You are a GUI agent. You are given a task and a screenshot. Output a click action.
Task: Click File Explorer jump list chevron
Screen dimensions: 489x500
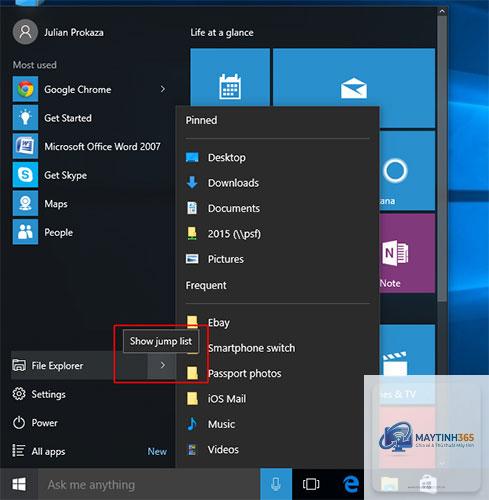click(162, 365)
